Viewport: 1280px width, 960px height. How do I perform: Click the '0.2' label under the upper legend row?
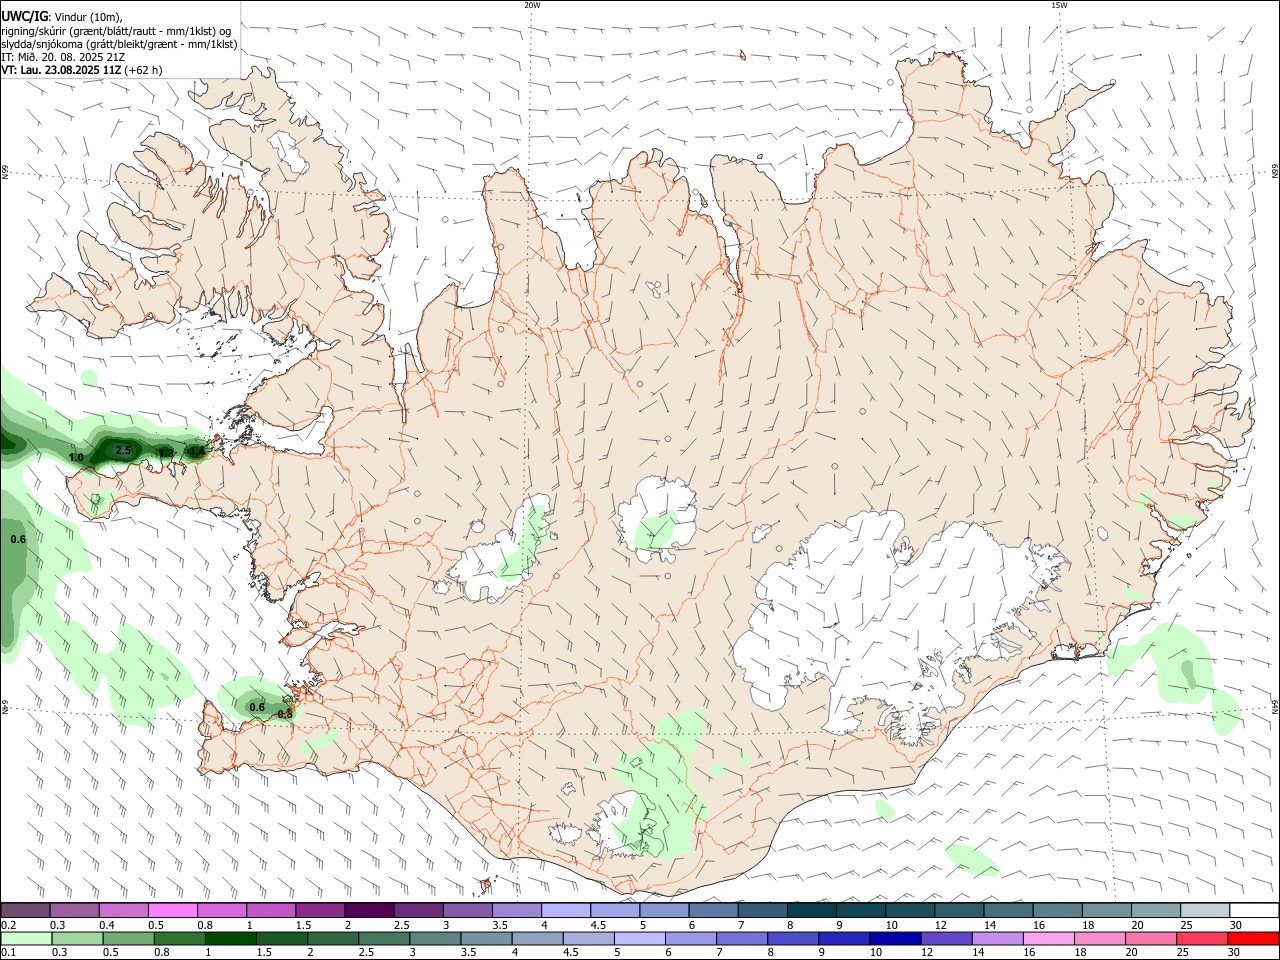[8, 925]
